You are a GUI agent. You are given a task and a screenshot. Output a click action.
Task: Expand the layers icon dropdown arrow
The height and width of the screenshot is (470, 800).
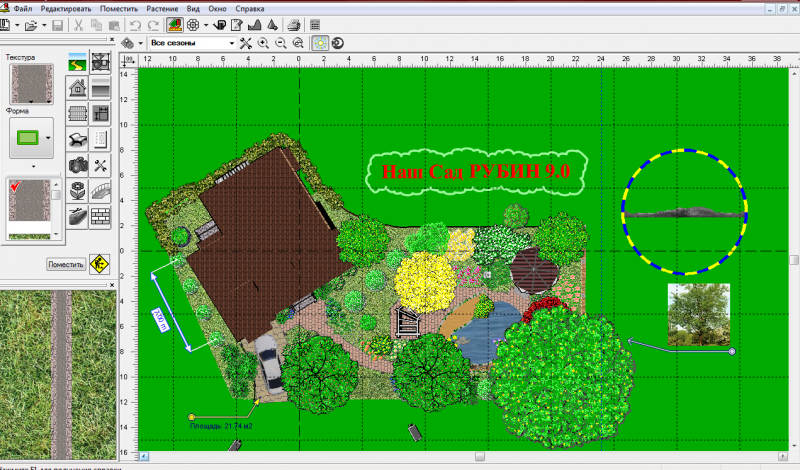(140, 44)
